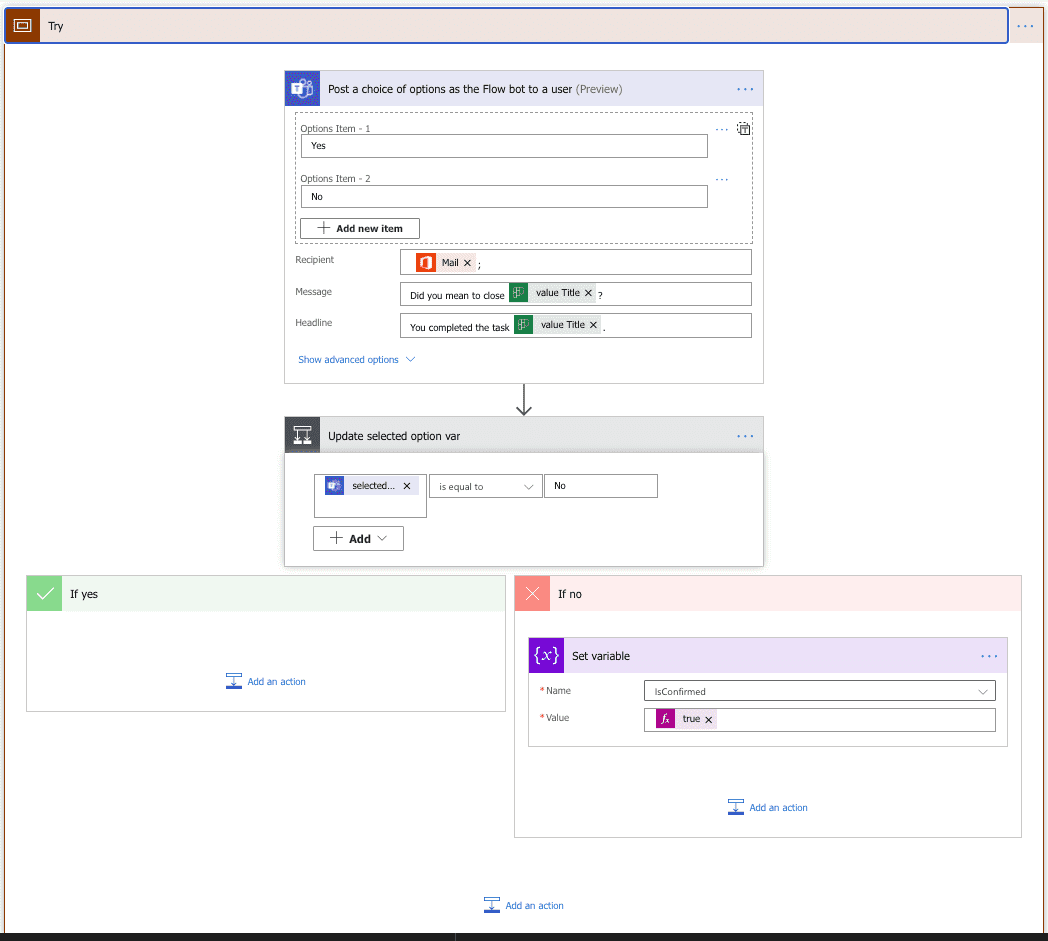Open the ellipsis menu for the Try scope

coord(1025,26)
